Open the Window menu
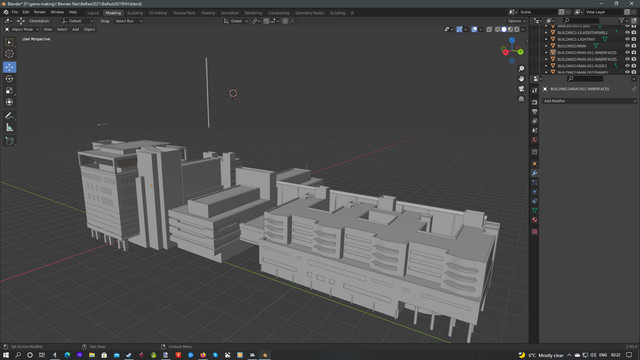The image size is (640, 360). [x=57, y=12]
